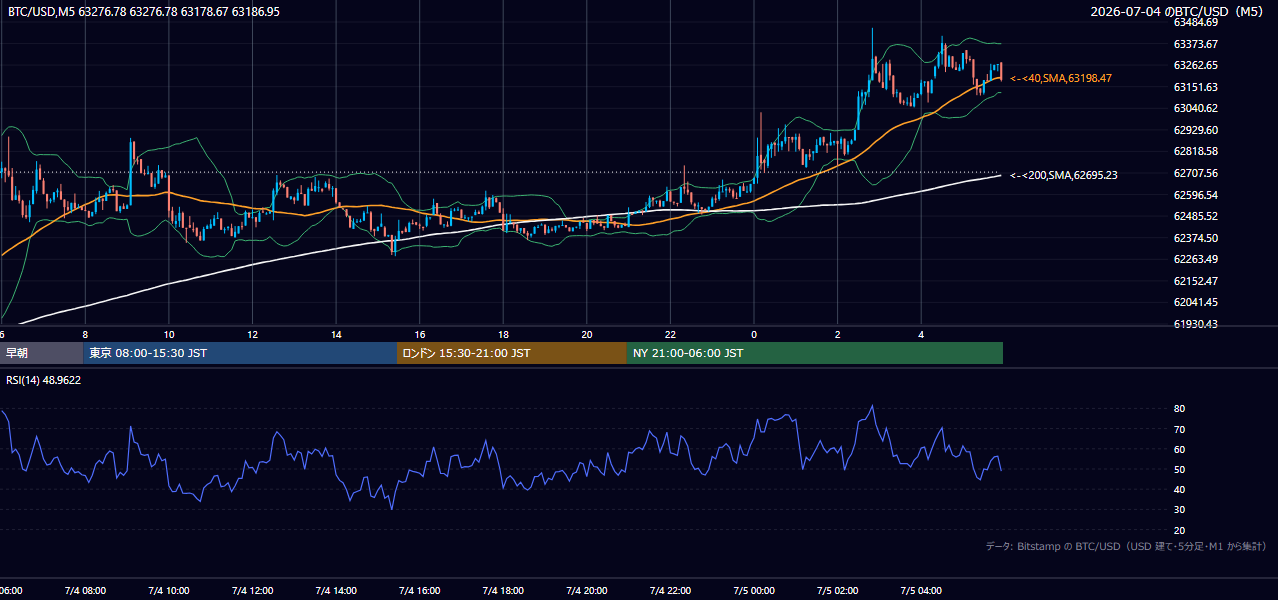Click the 7/4 08:00 time axis label
The image size is (1278, 600).
coord(85,591)
